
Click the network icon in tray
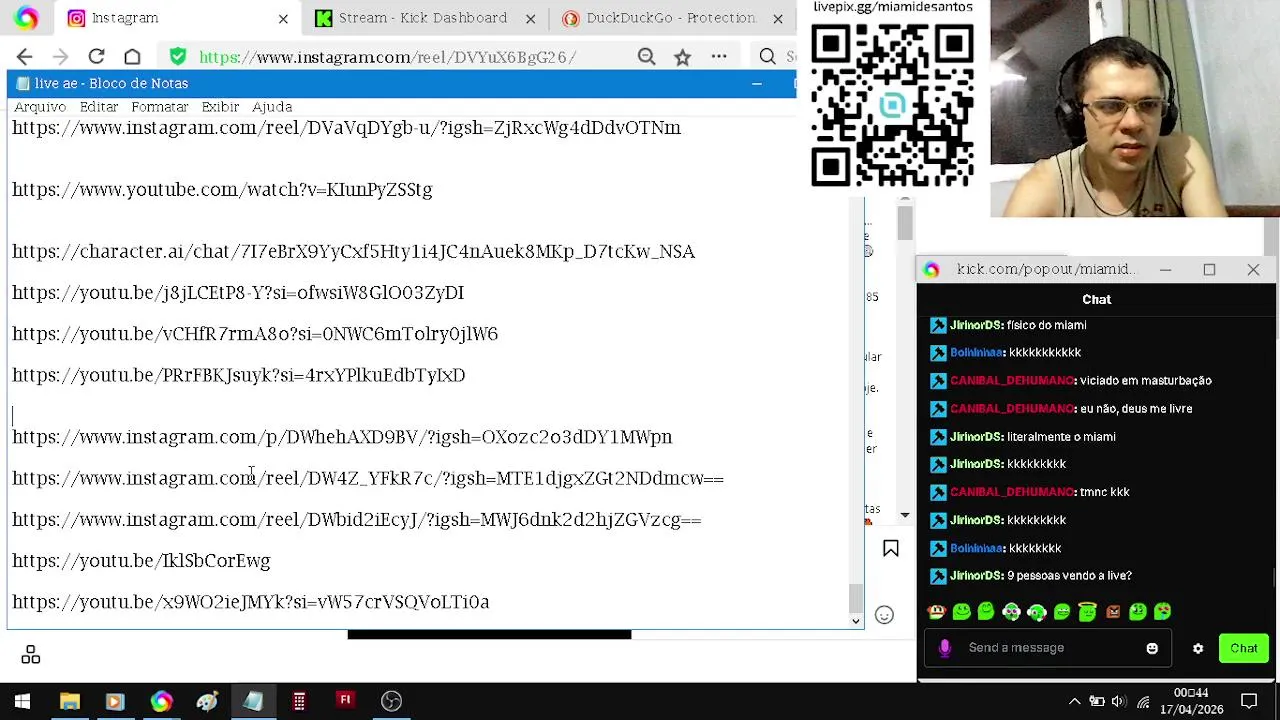[1143, 701]
